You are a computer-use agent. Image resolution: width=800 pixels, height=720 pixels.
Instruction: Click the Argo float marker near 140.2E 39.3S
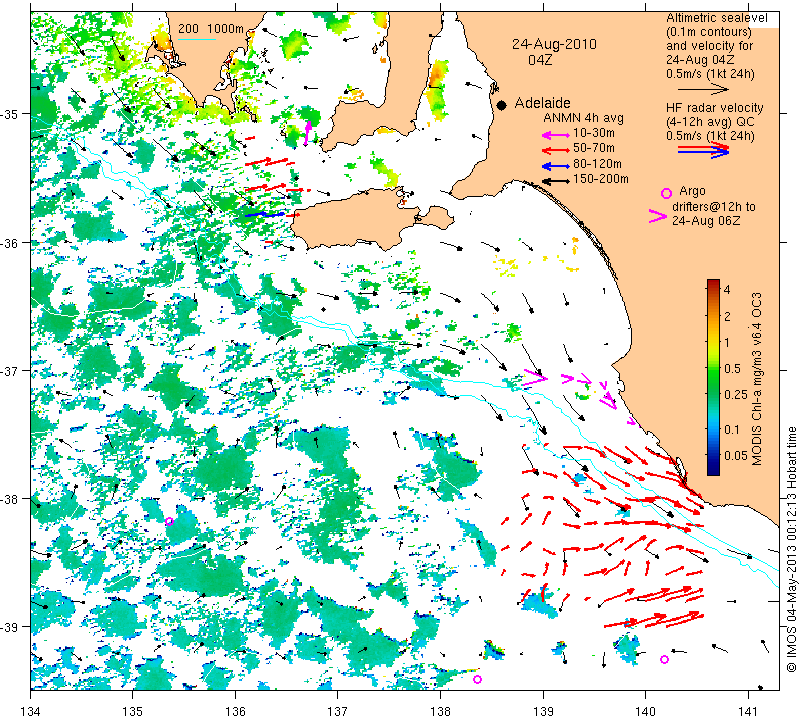[664, 659]
